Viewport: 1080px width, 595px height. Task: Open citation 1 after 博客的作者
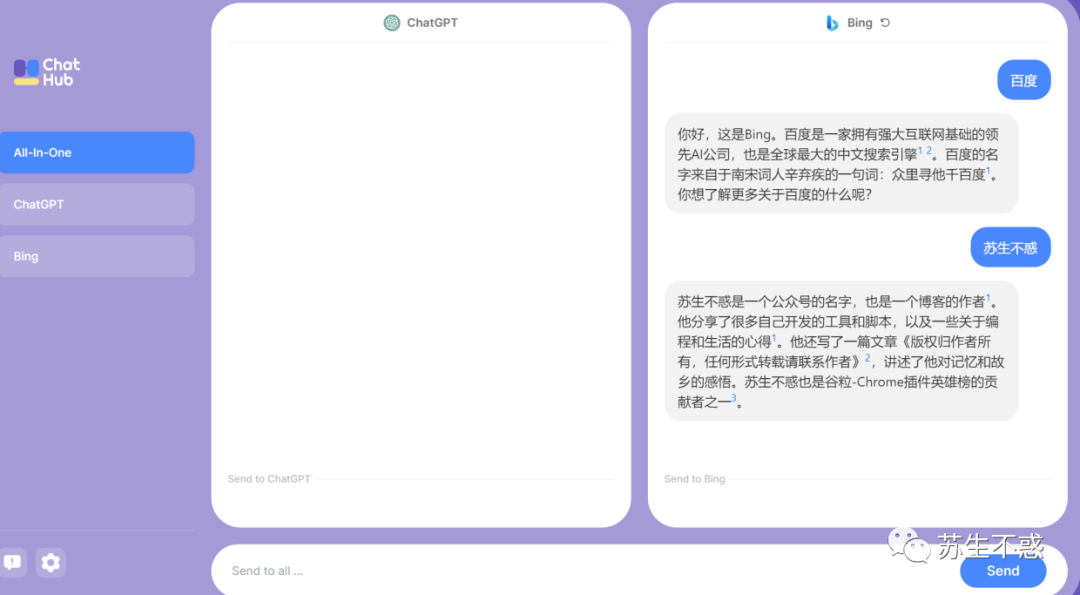(988, 298)
